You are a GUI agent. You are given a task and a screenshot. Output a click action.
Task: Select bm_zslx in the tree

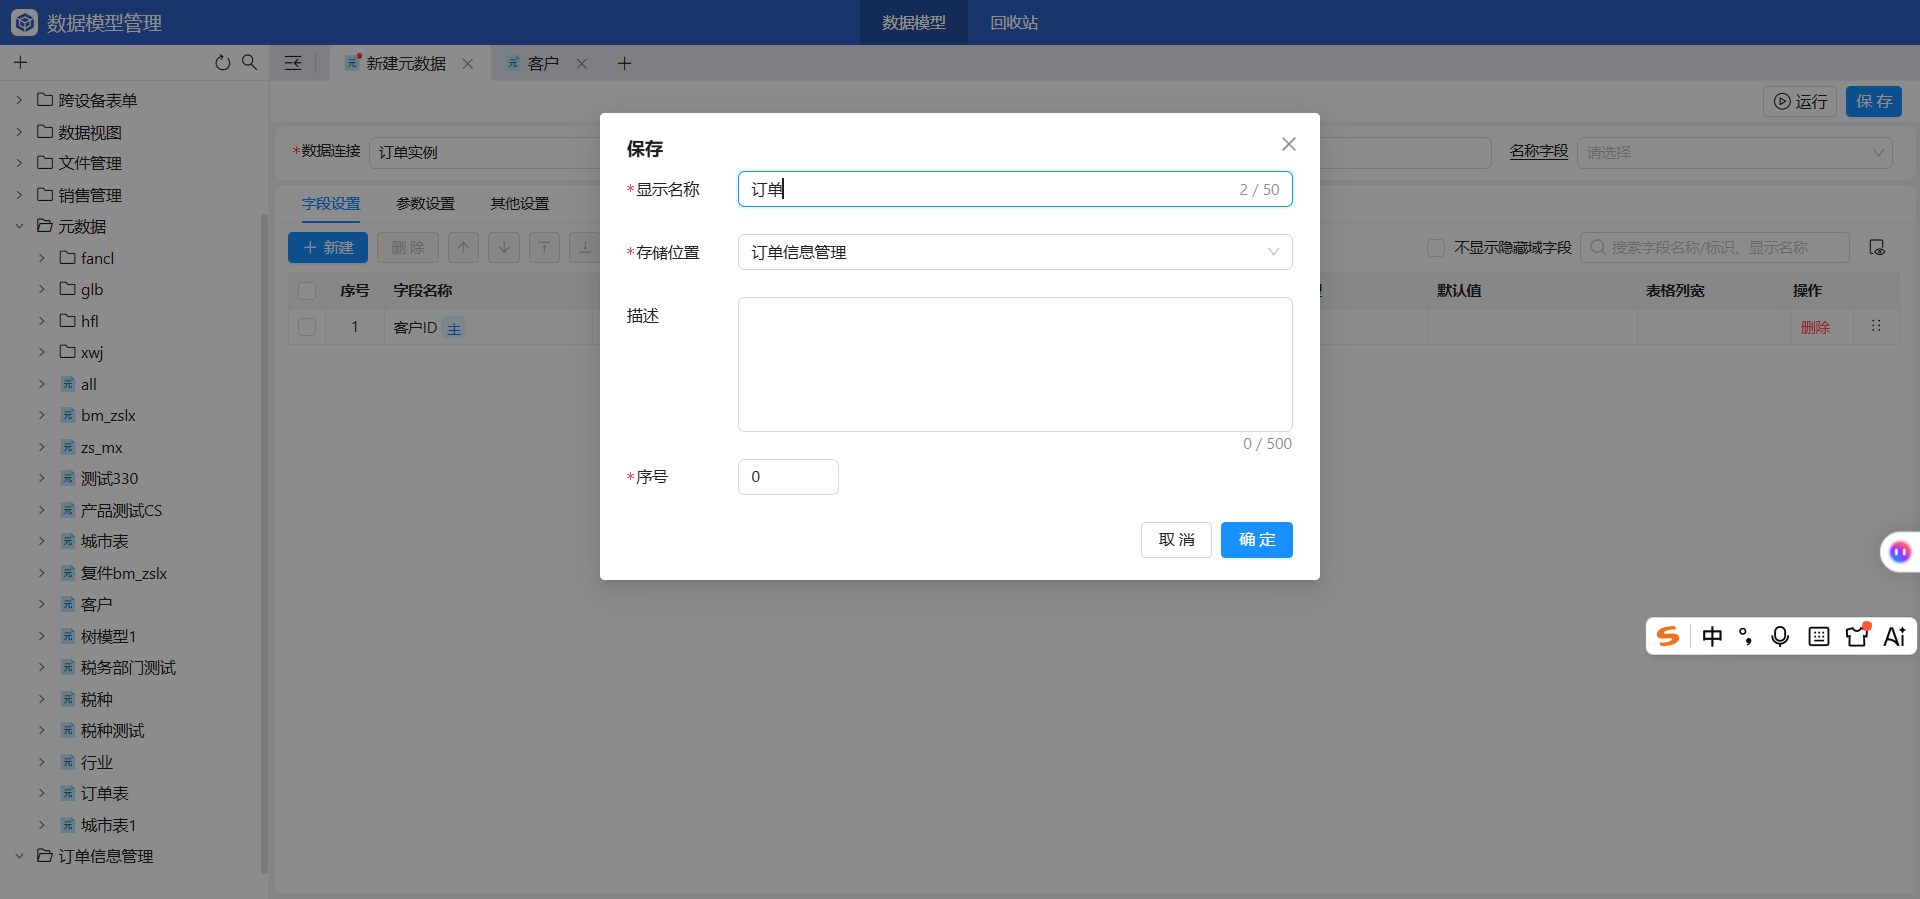point(108,416)
